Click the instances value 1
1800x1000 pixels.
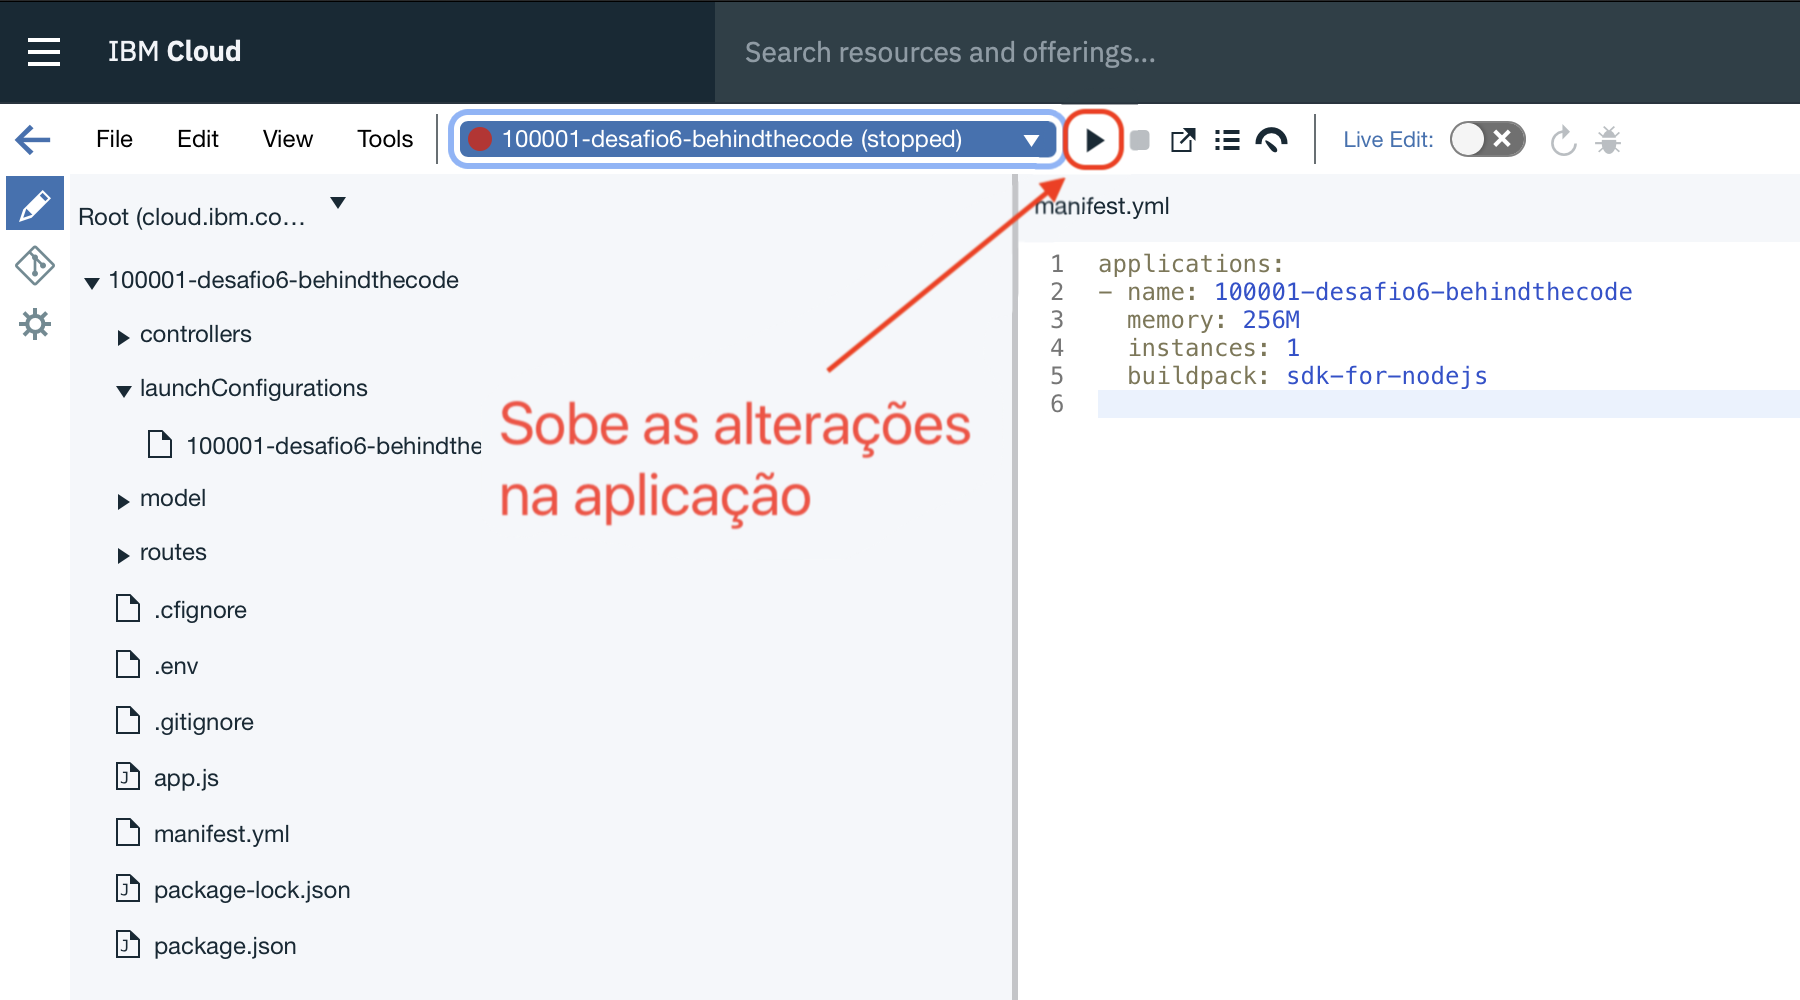[x=1293, y=348]
